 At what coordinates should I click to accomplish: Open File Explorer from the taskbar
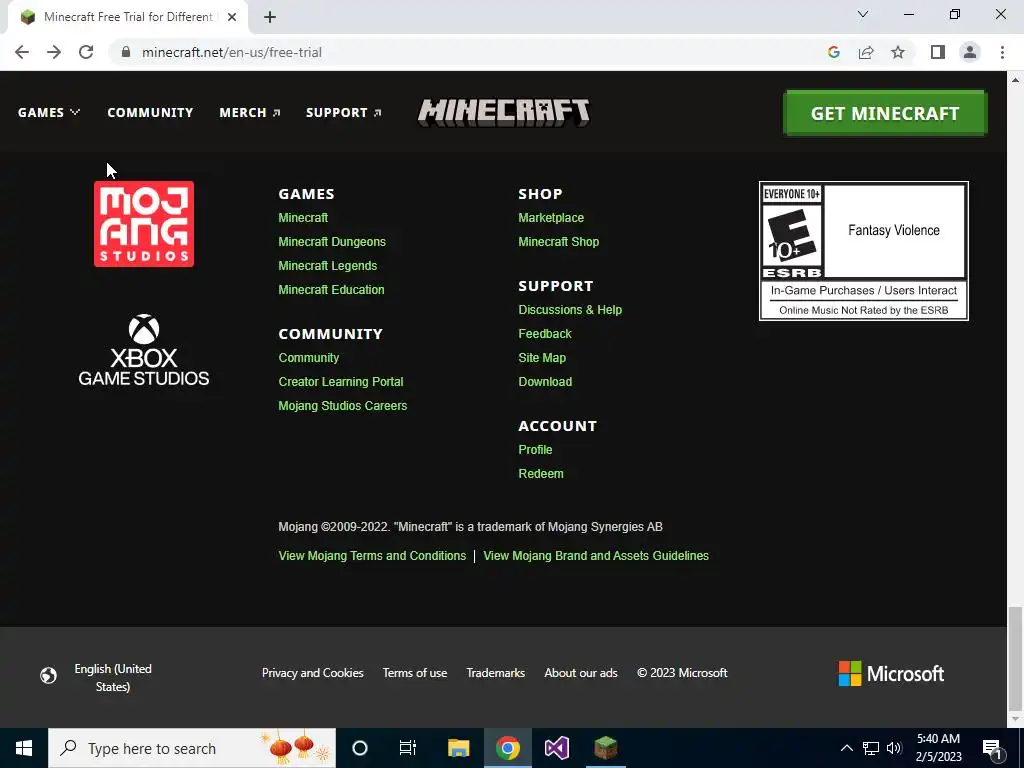pyautogui.click(x=458, y=748)
